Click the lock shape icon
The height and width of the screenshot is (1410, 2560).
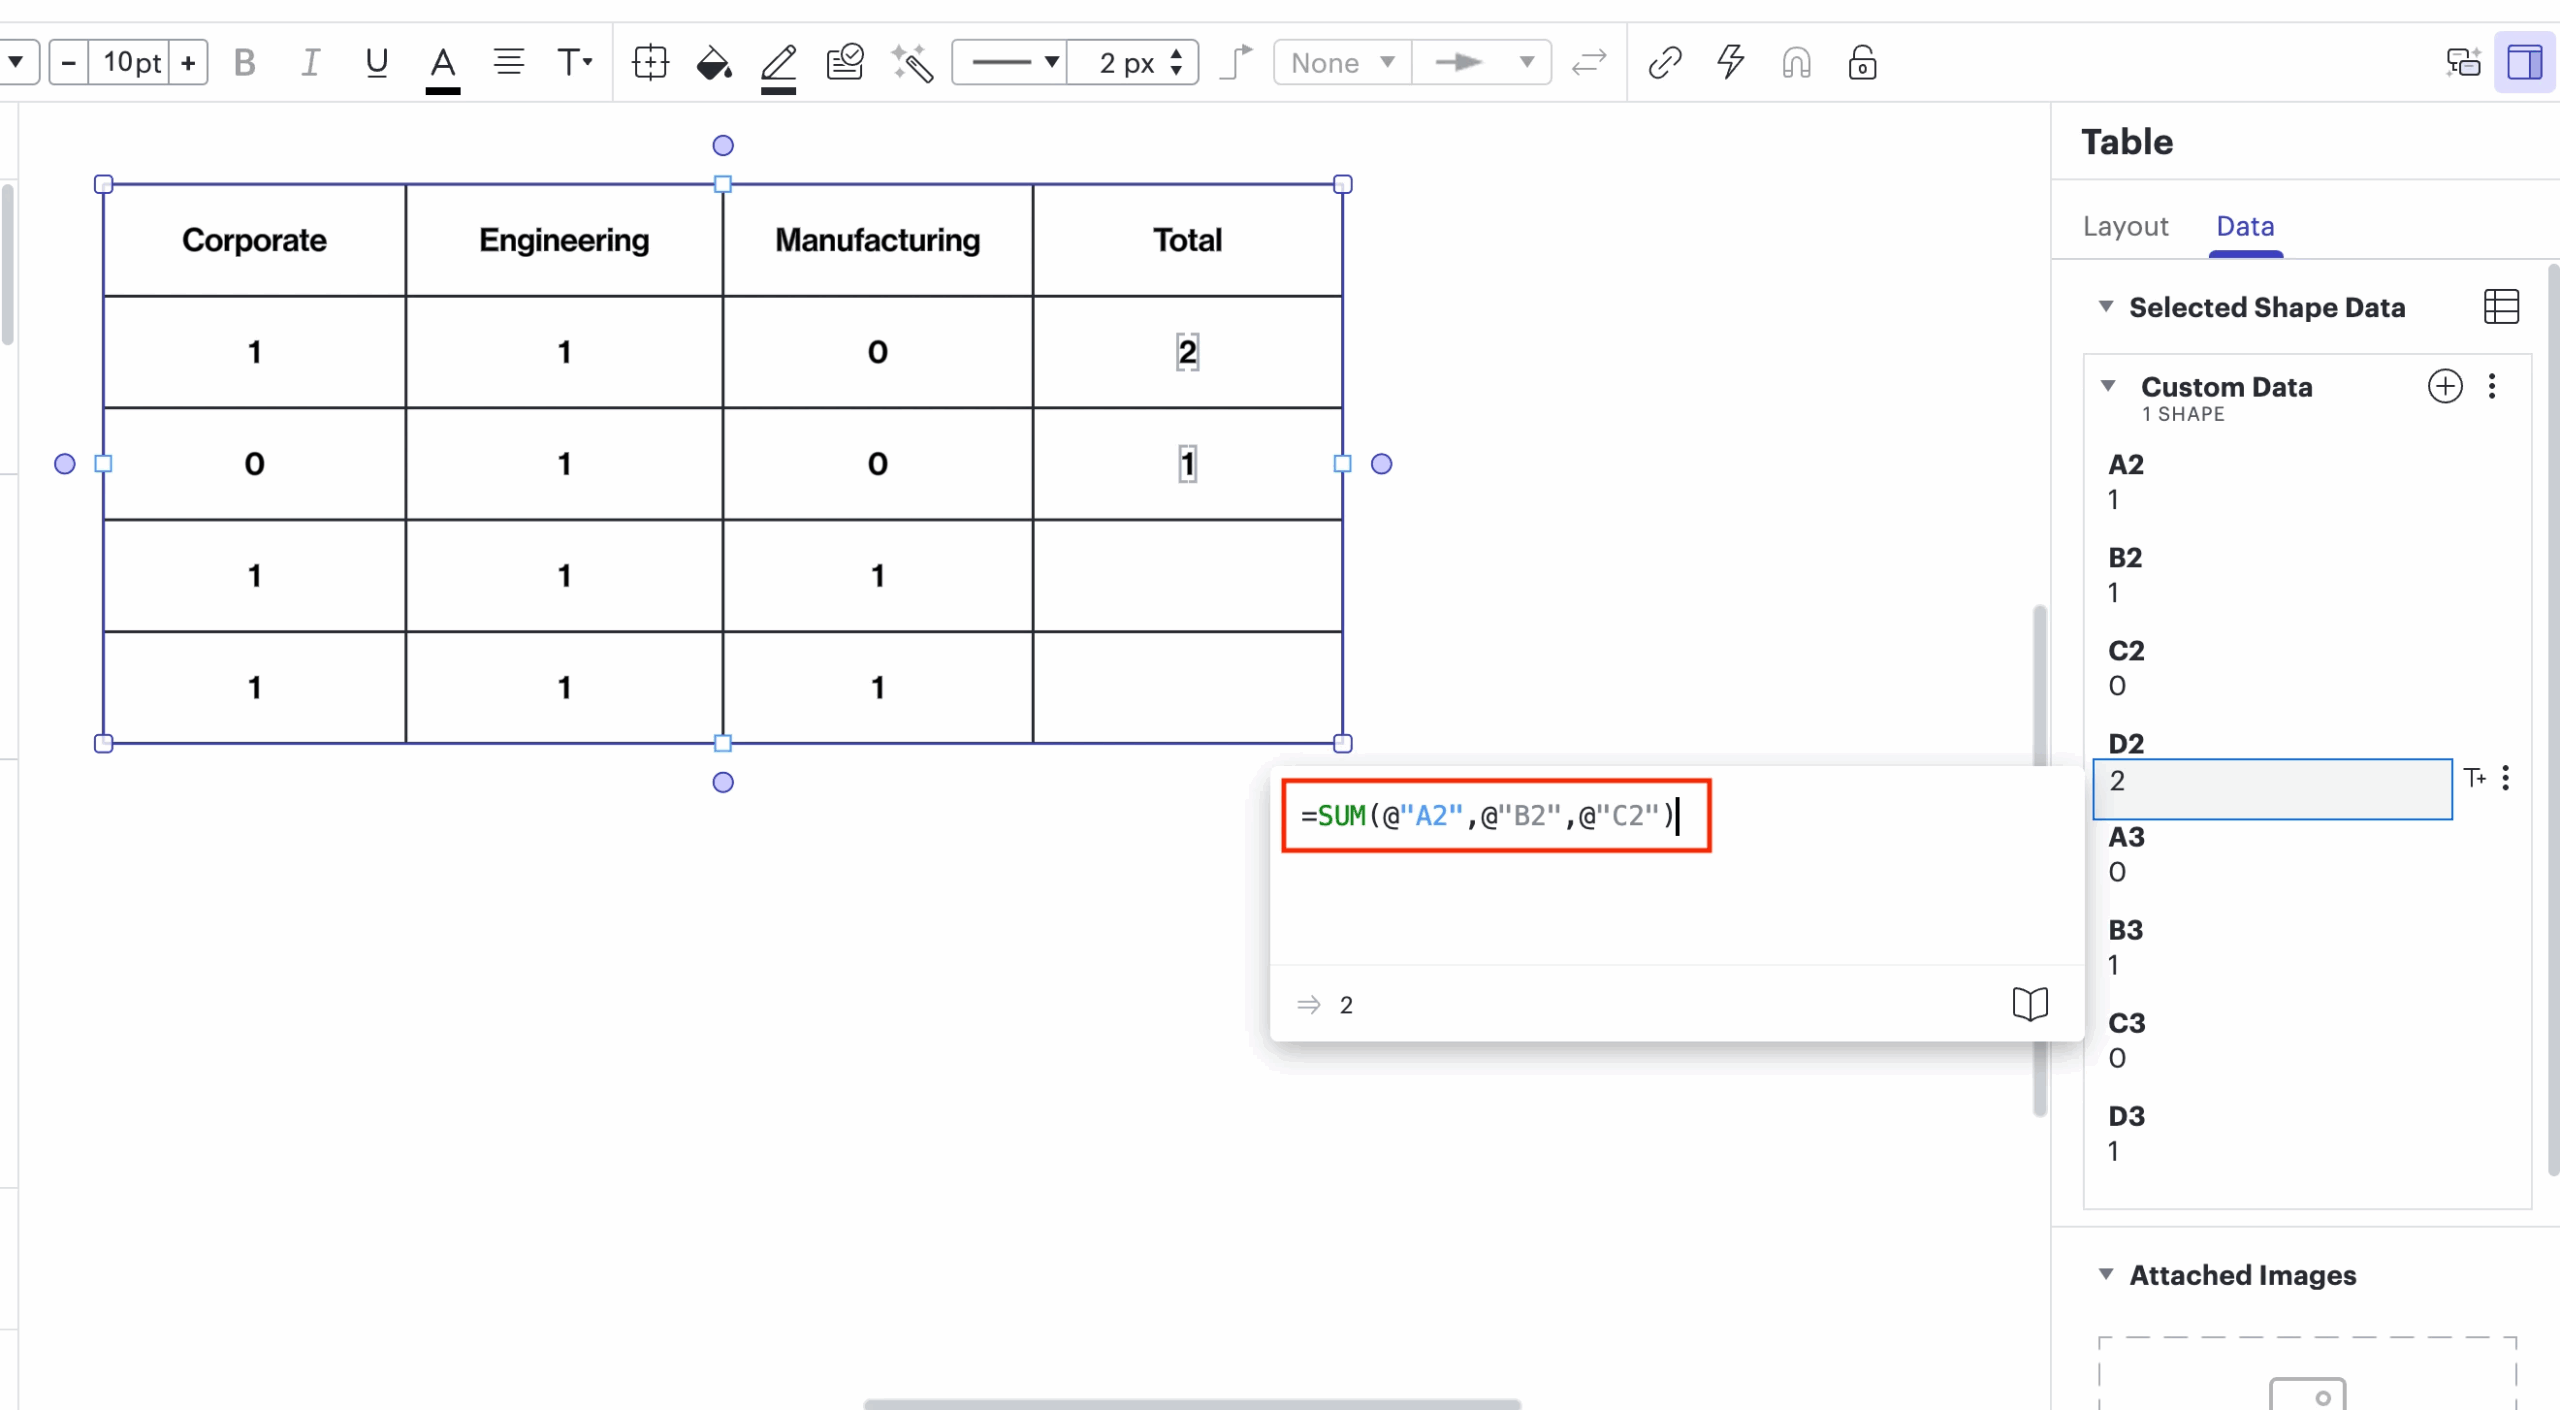coord(1862,63)
